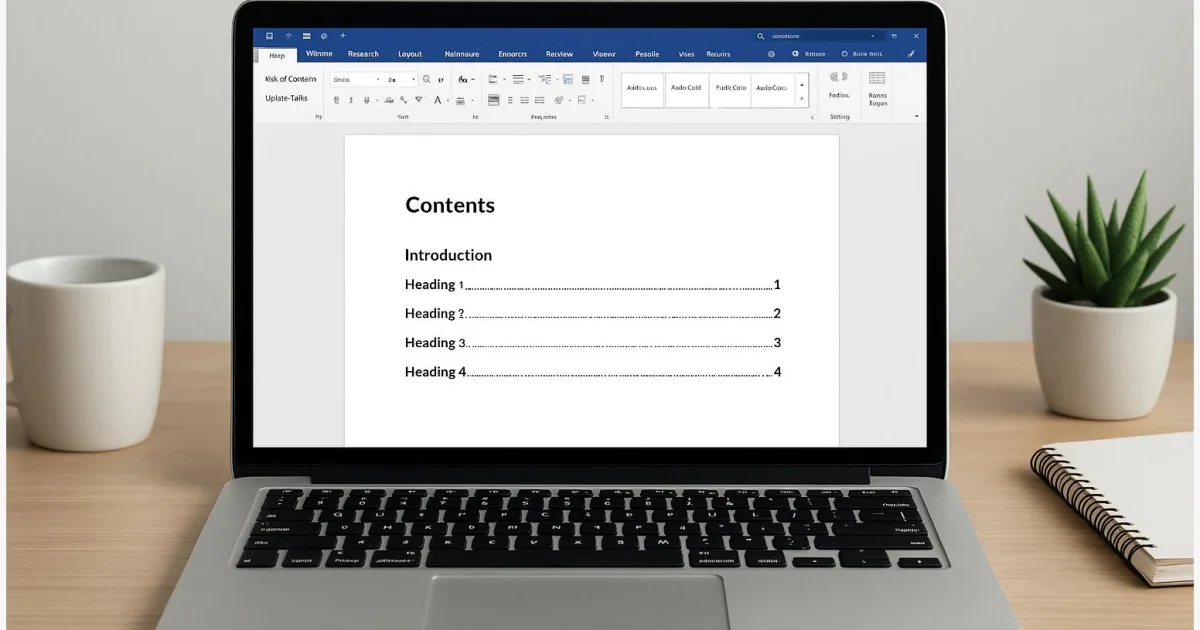The width and height of the screenshot is (1200, 630).
Task: Click the plus icon in title bar
Action: (342, 36)
